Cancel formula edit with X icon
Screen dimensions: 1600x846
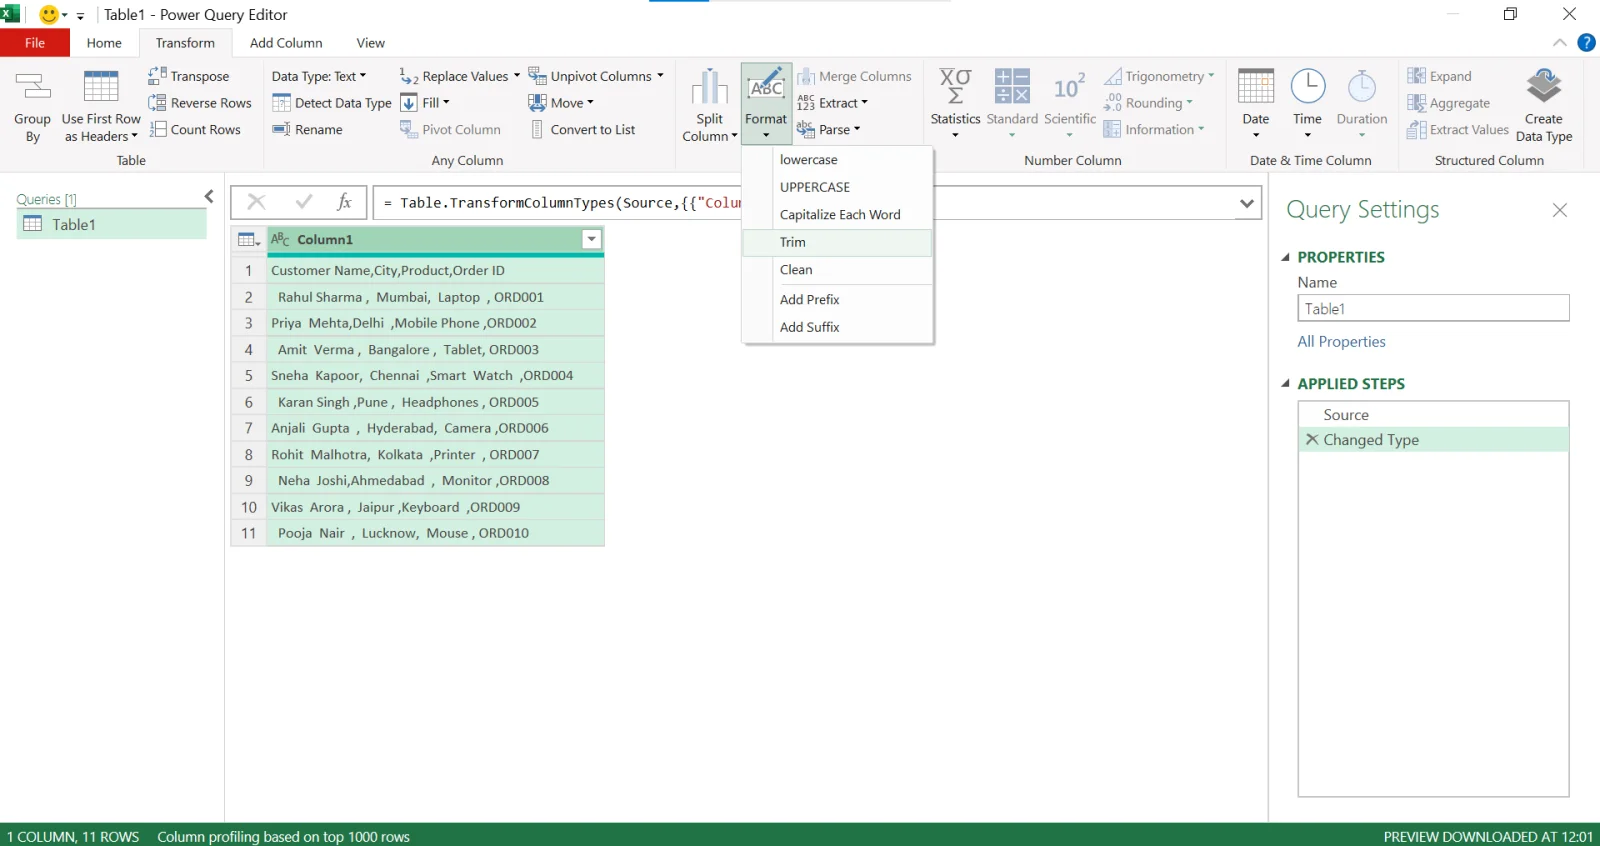[256, 202]
